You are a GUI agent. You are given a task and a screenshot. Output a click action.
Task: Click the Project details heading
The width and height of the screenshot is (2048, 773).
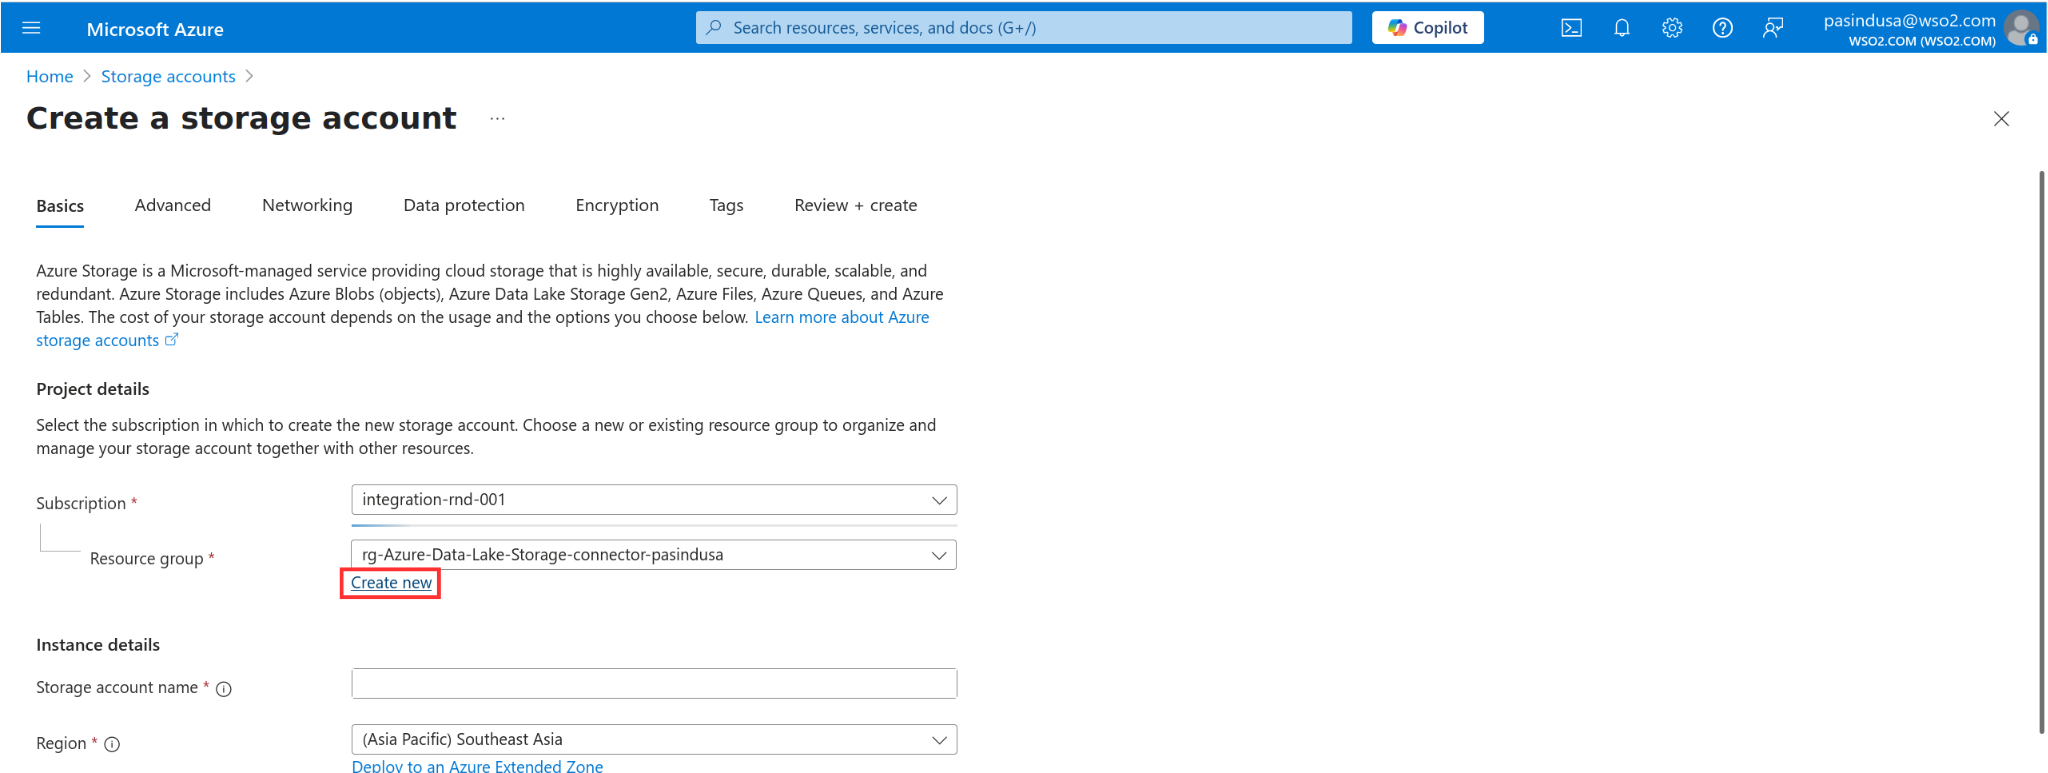(x=93, y=389)
